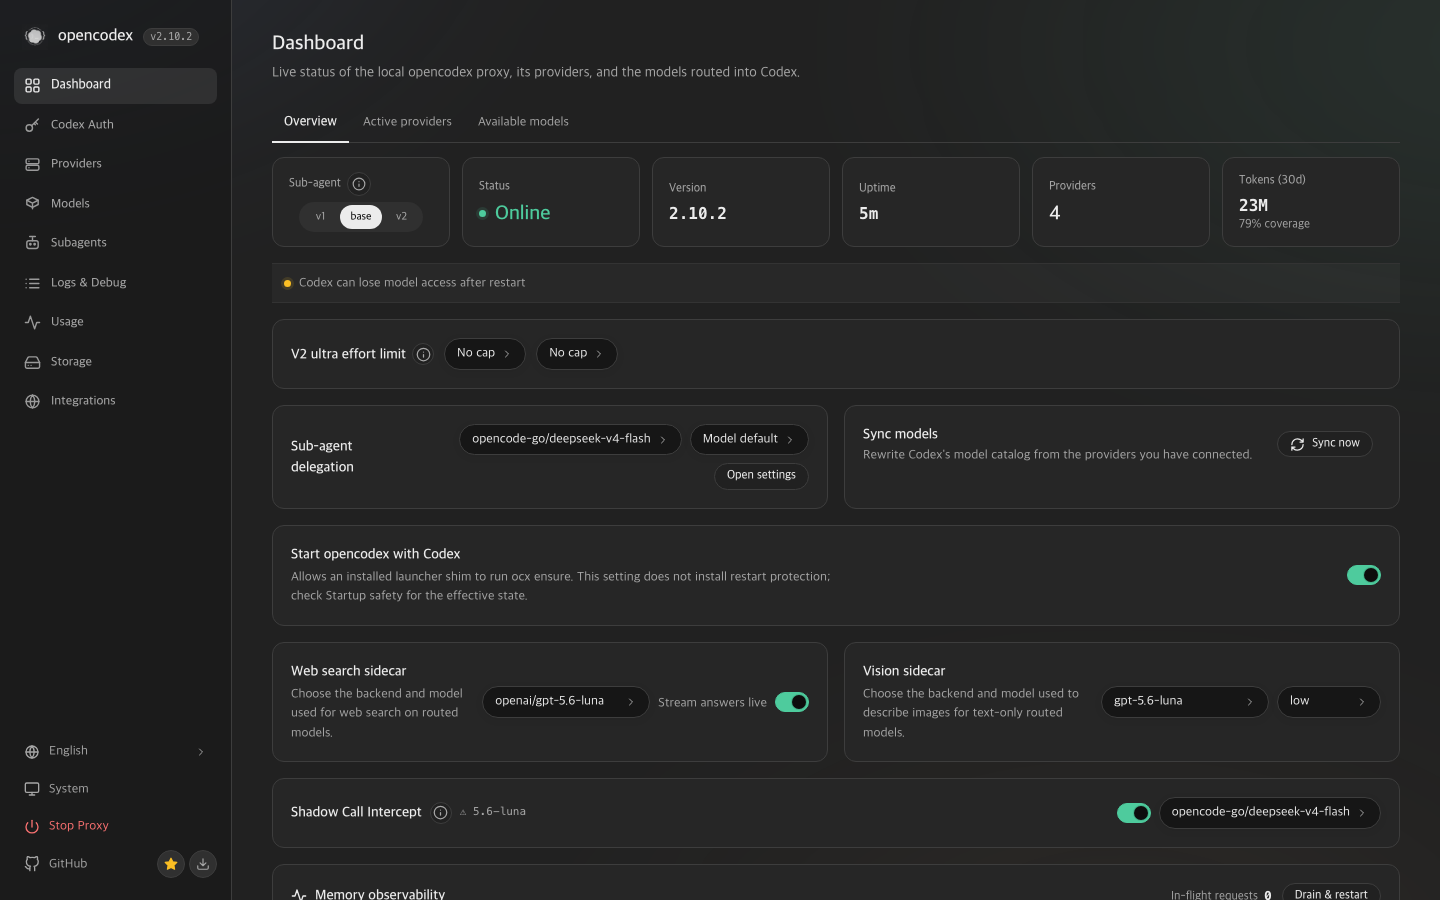Screen dimensions: 1440x900
Task: Open the first No cap dropdown
Action: [485, 354]
